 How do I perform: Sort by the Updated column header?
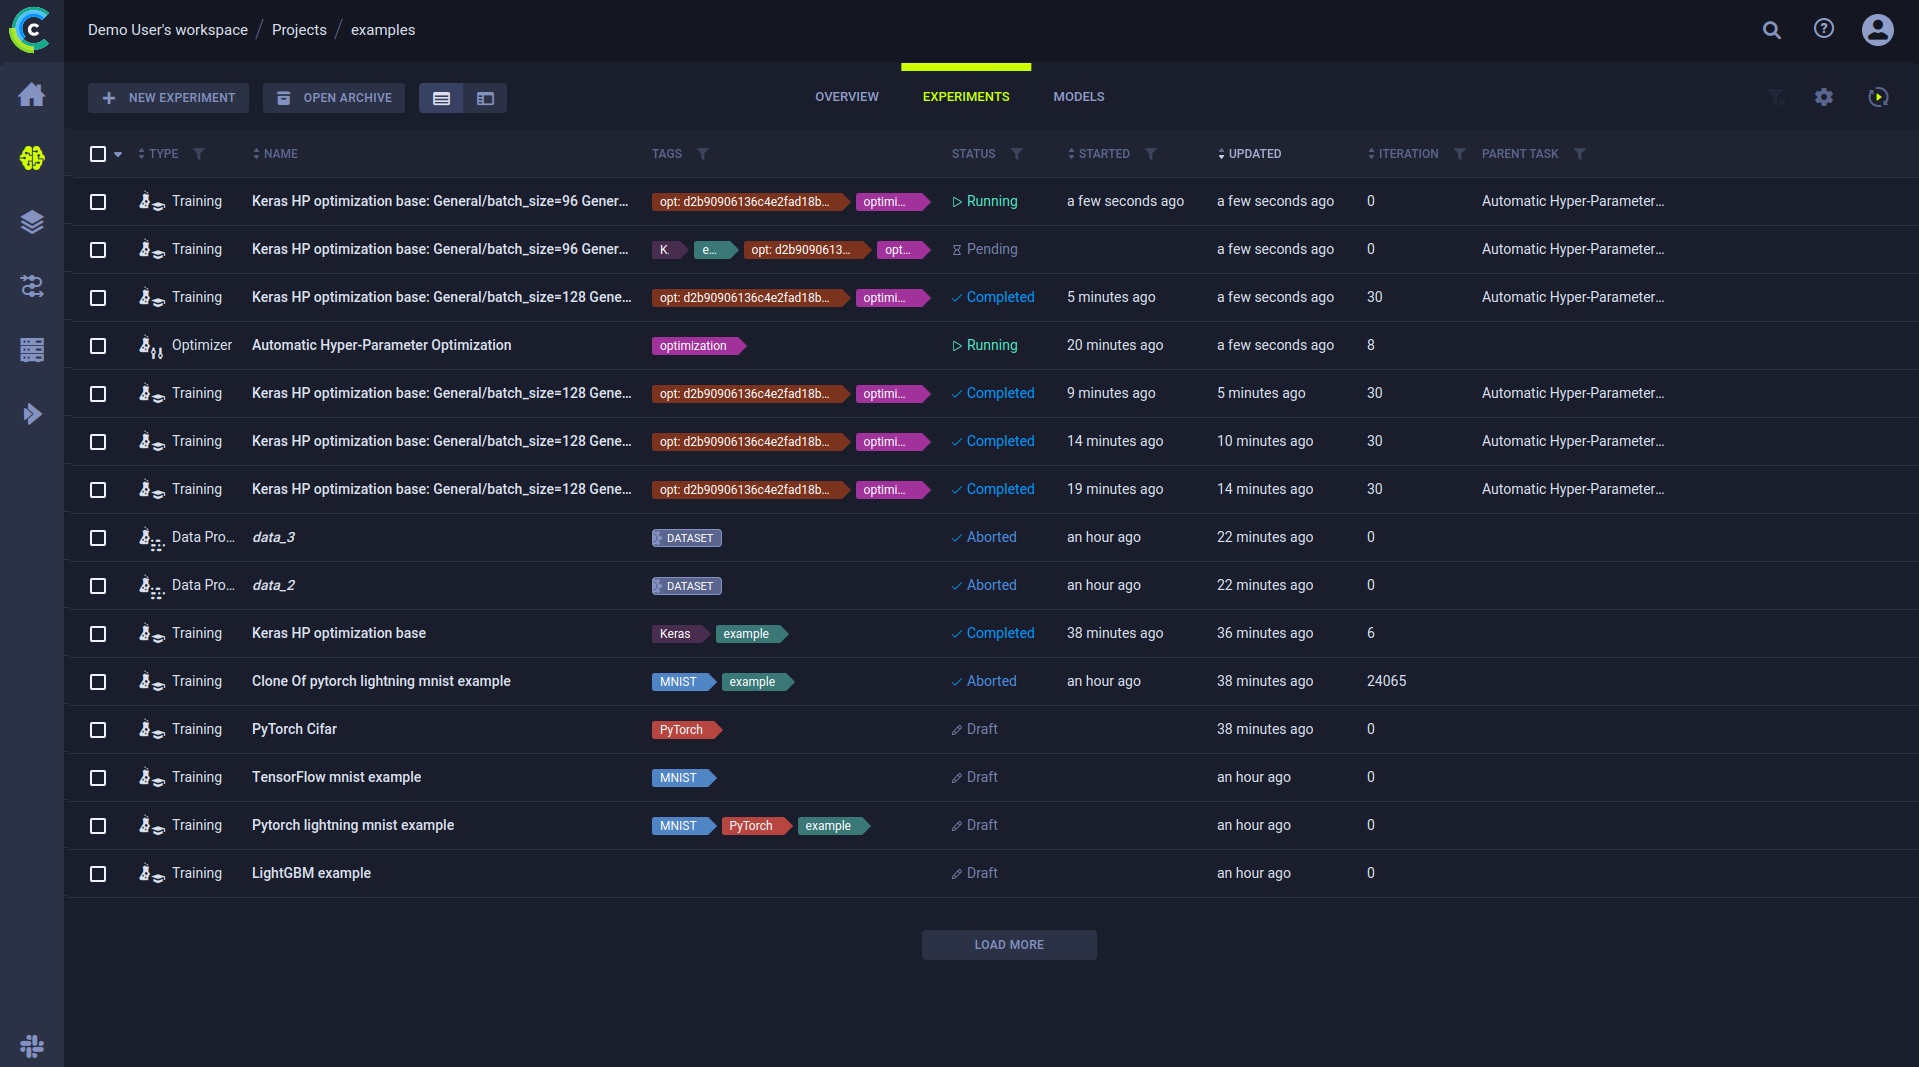(x=1254, y=154)
